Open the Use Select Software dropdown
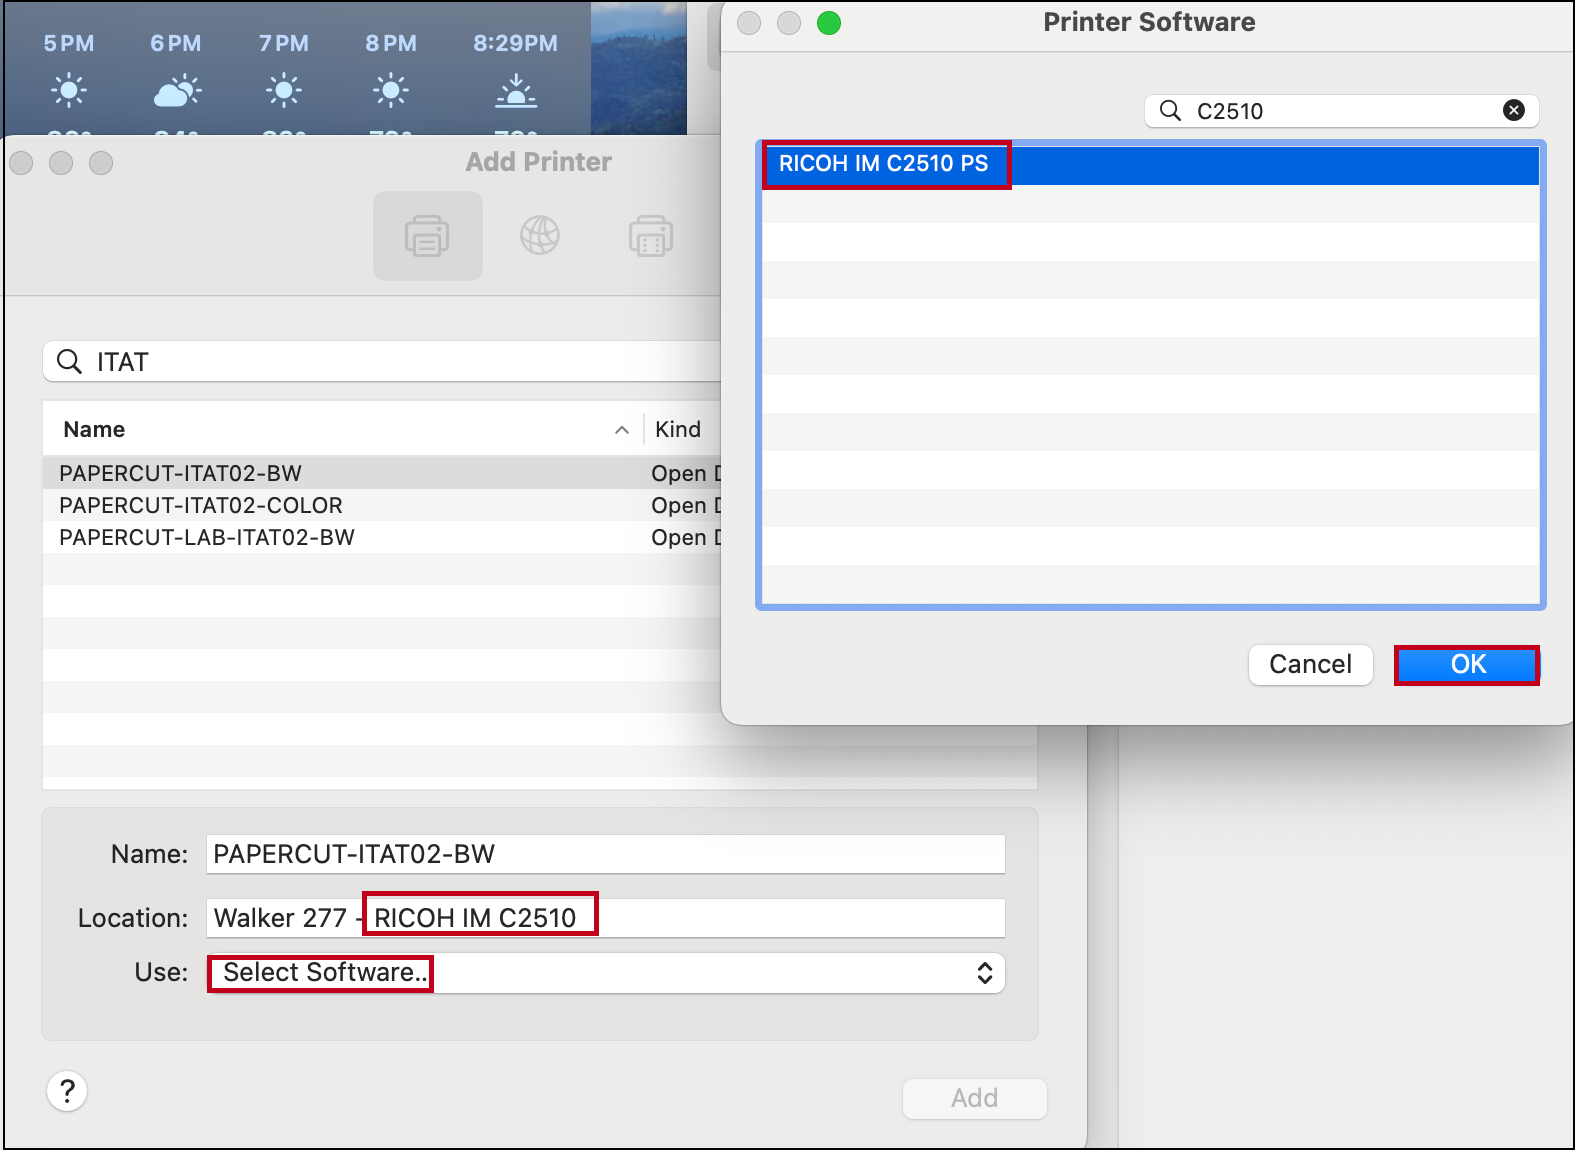The image size is (1575, 1150). (x=605, y=973)
